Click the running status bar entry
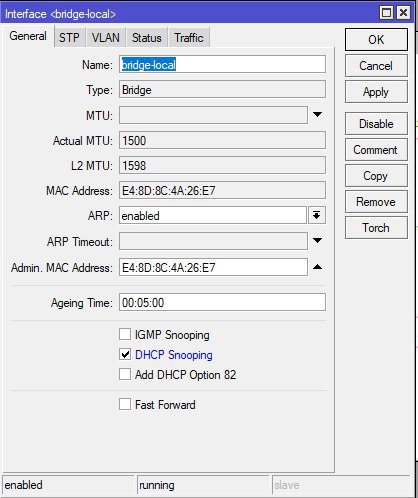 coord(203,485)
